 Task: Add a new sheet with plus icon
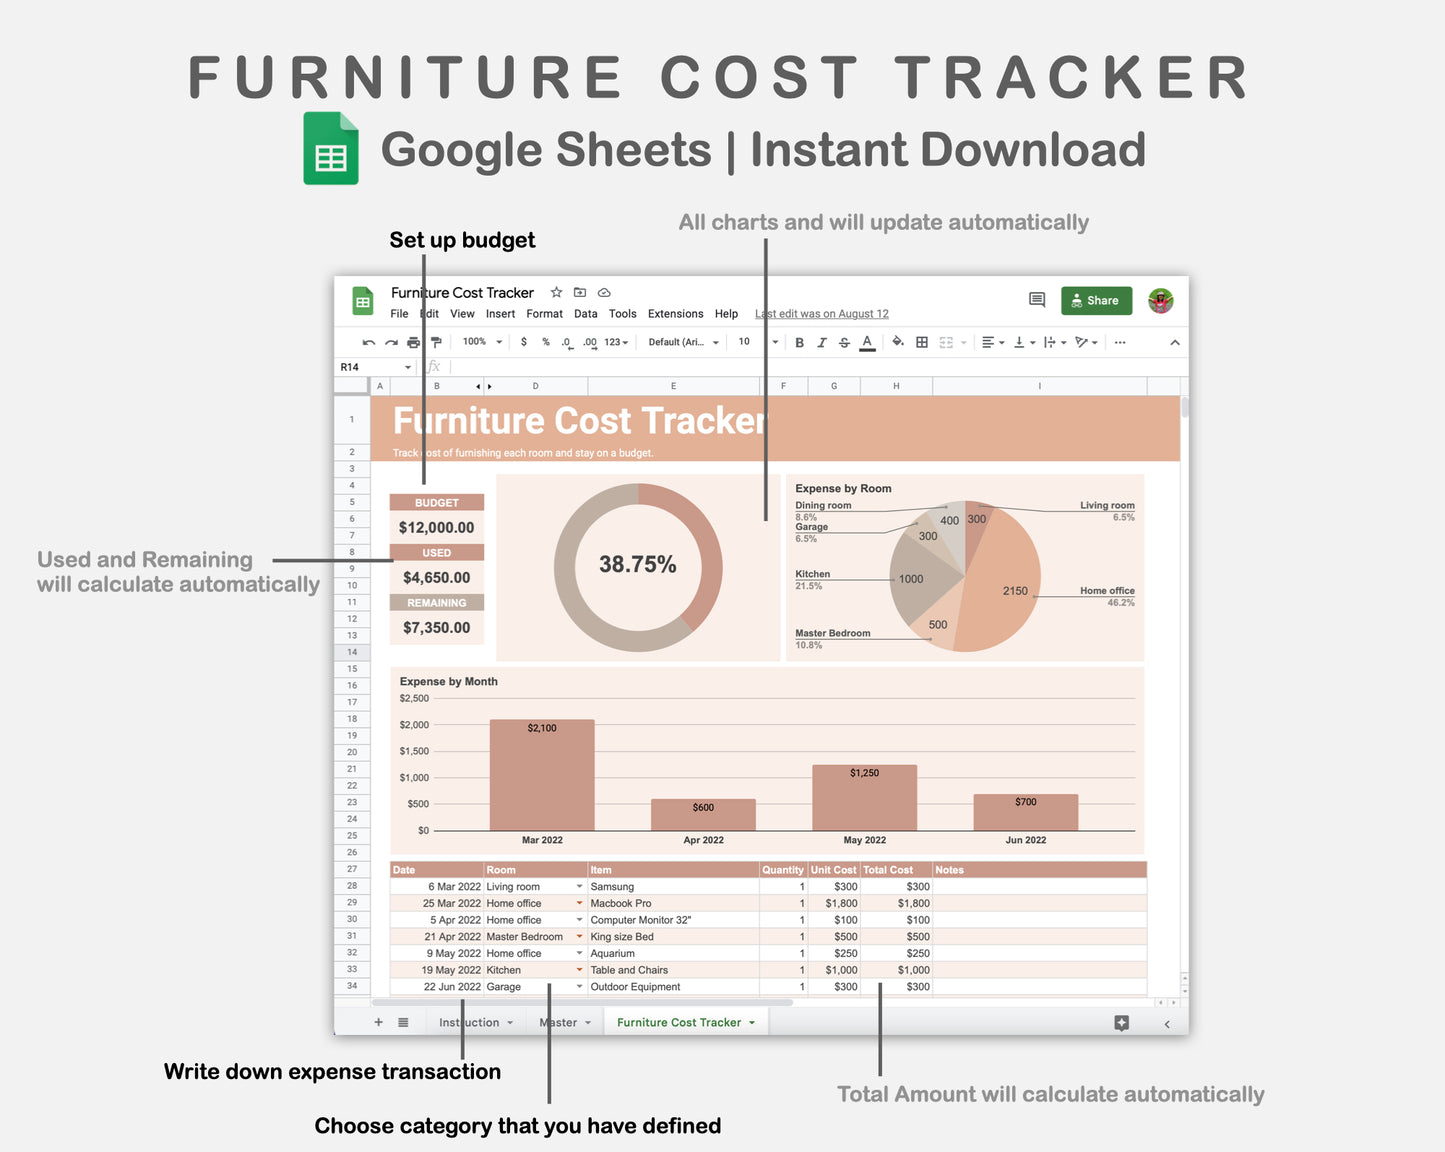[x=378, y=1023]
